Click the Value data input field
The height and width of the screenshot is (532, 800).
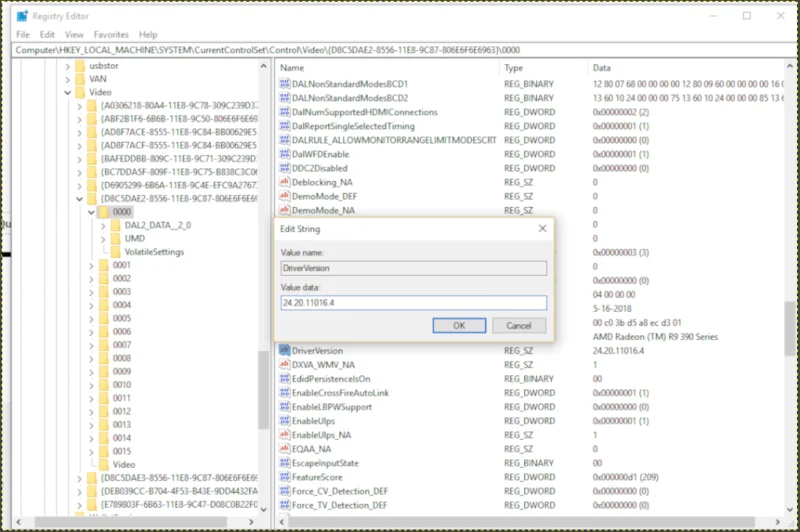pos(413,302)
